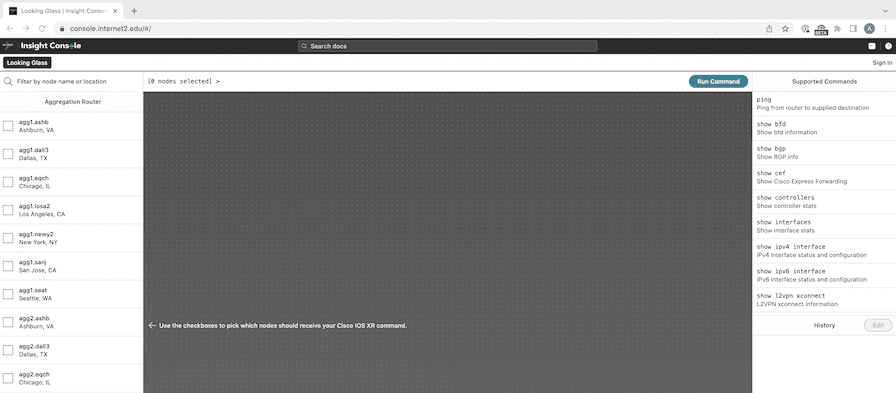Image resolution: width=896 pixels, height=393 pixels.
Task: Click the Los Angeles, CA location text
Action: (42, 214)
